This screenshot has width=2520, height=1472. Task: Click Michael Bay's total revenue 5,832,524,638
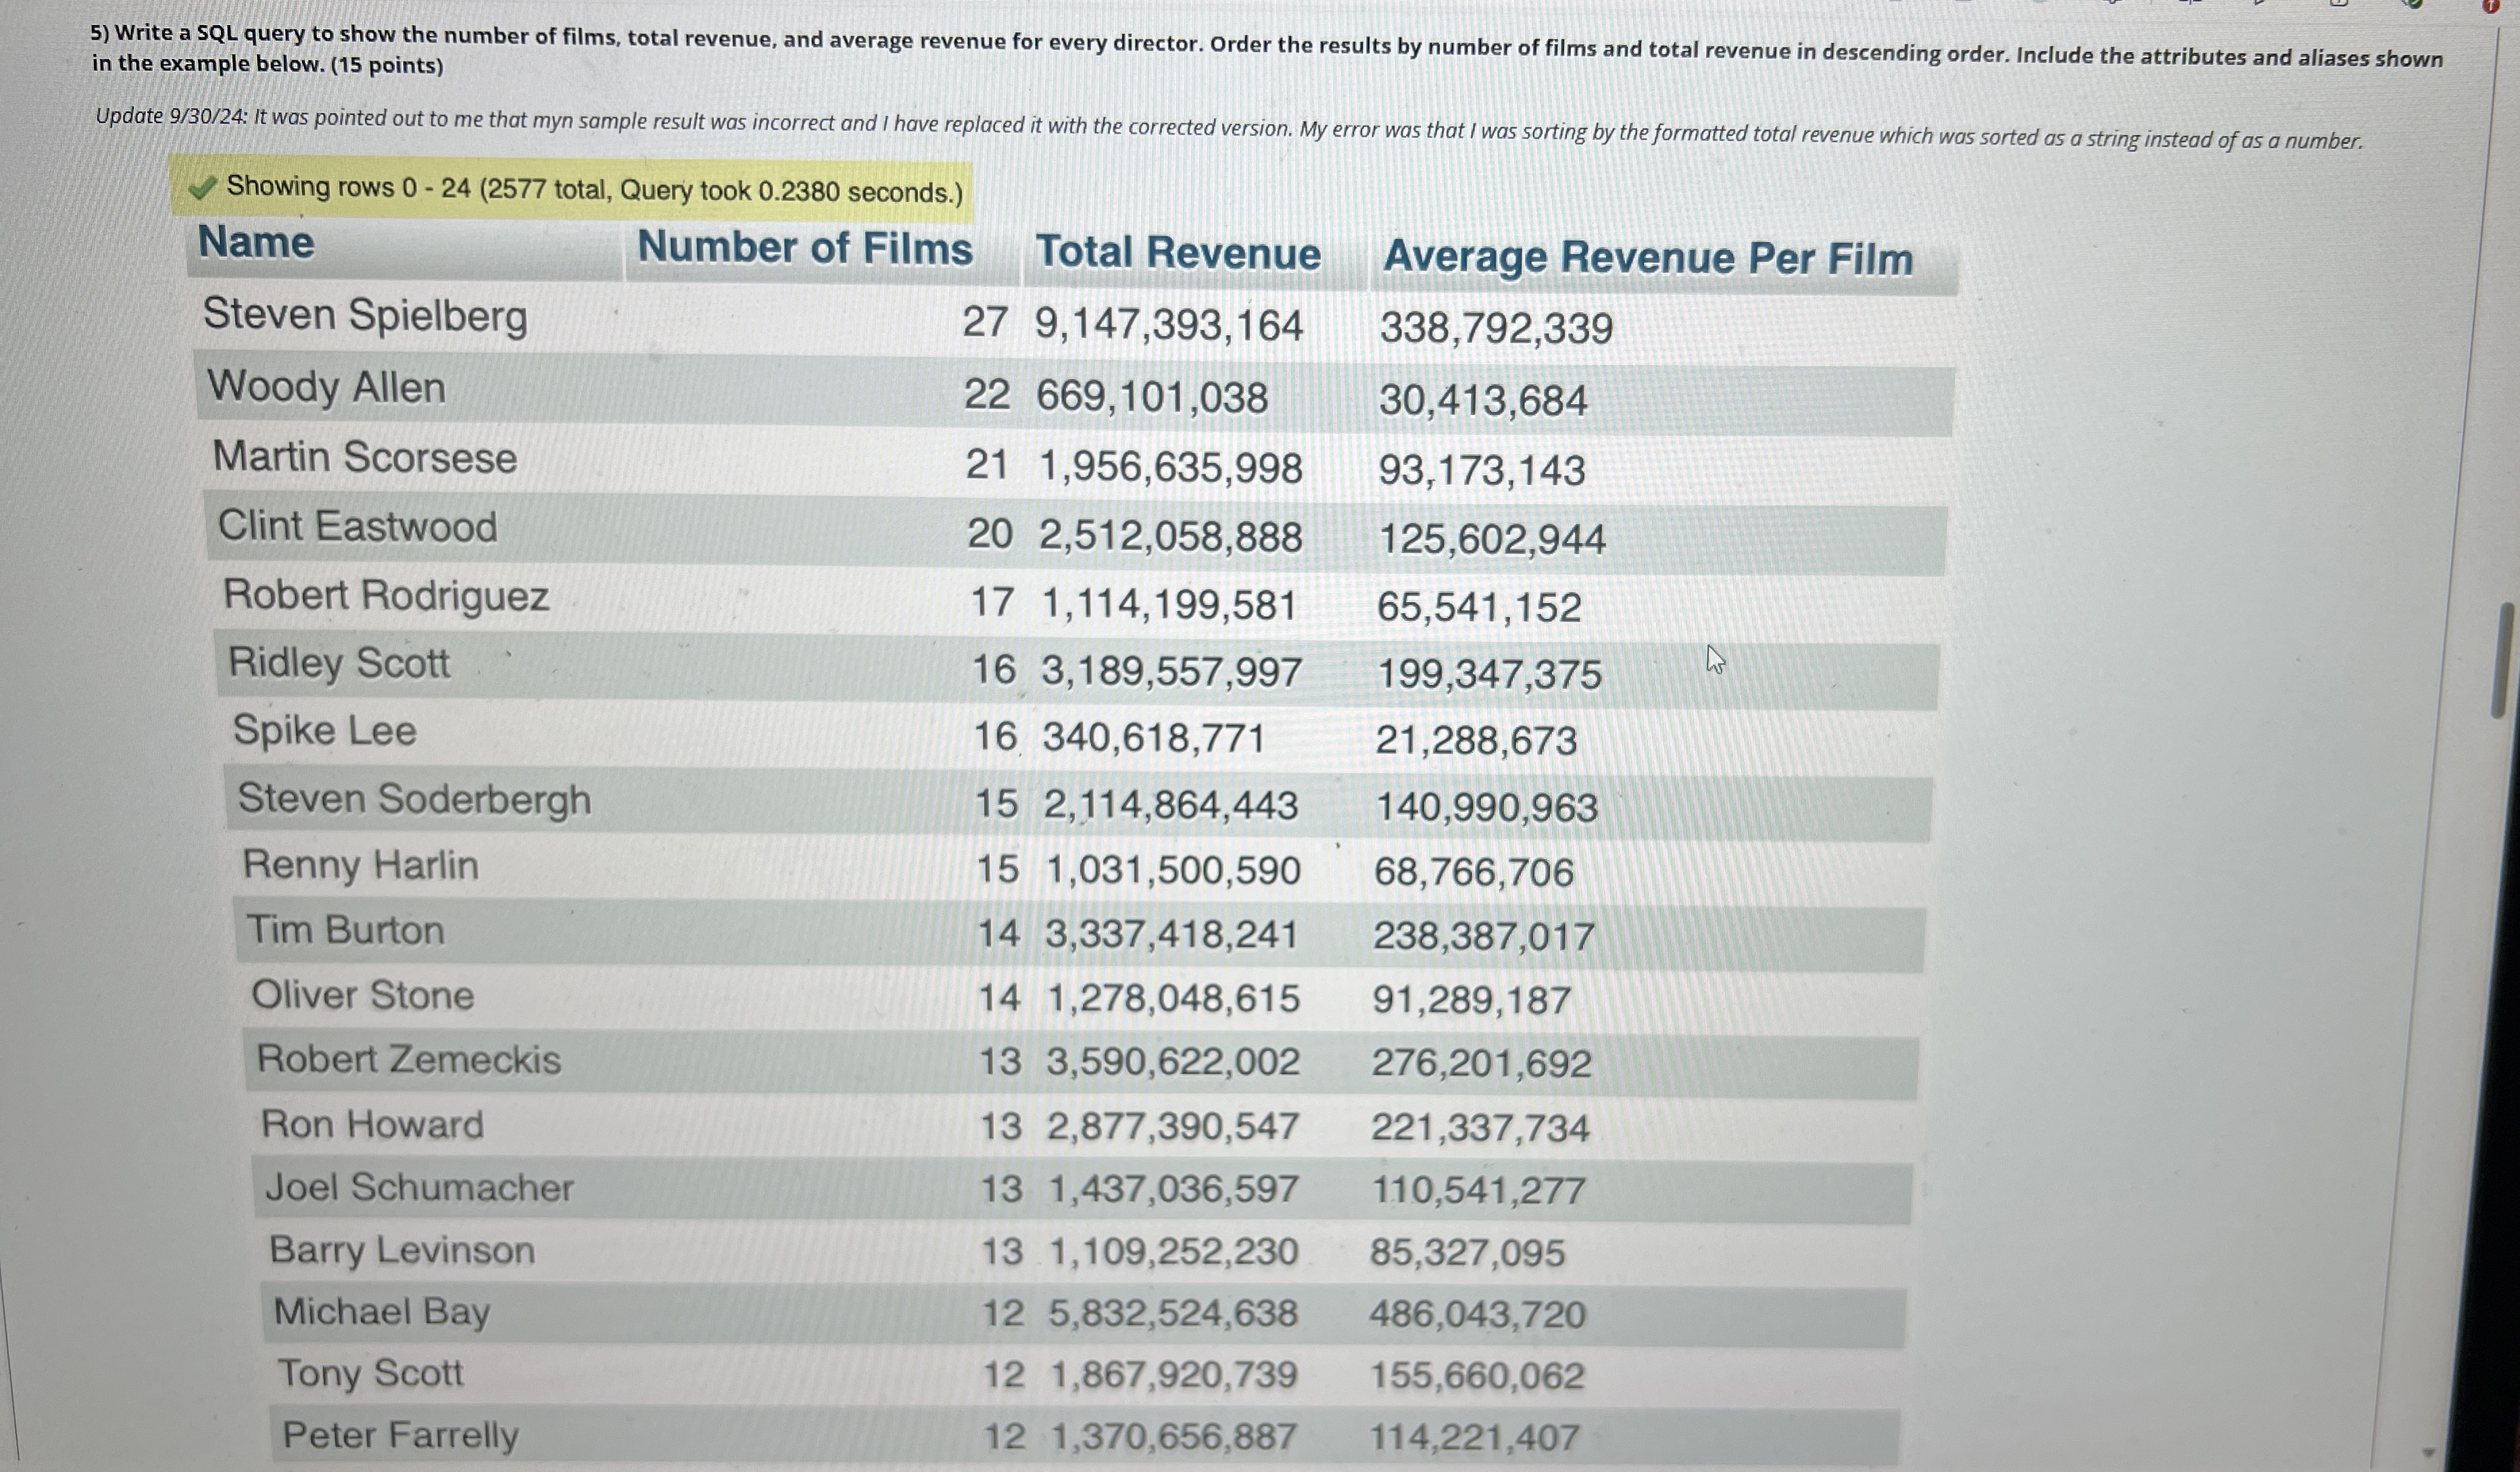tap(1172, 1313)
